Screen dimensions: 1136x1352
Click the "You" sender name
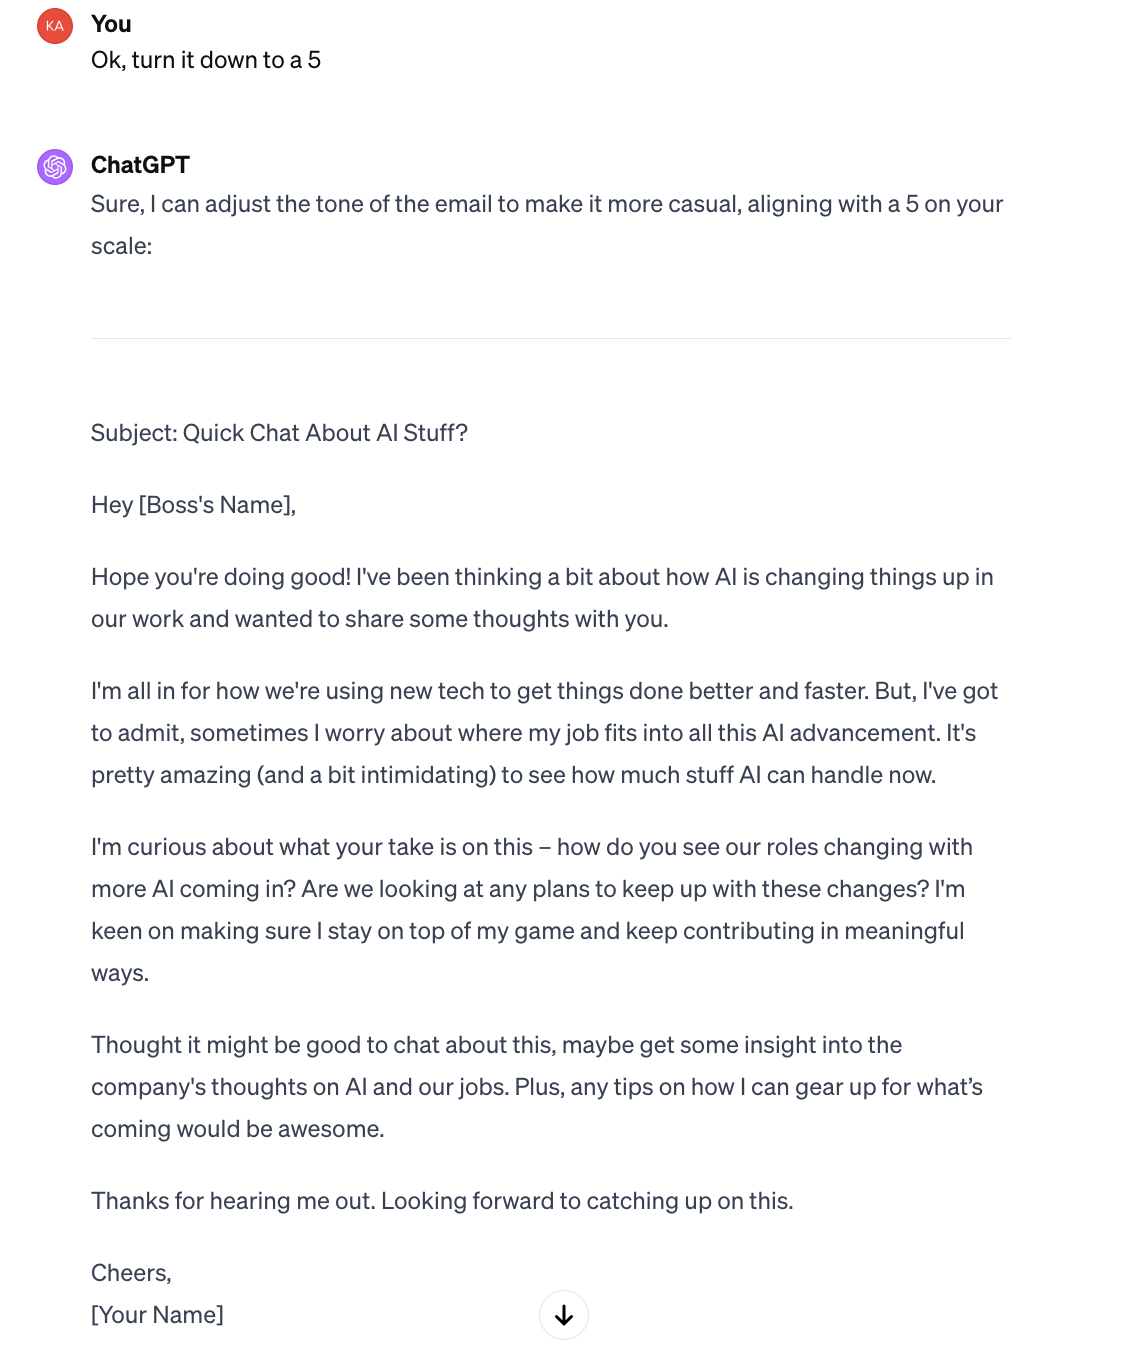(x=111, y=24)
